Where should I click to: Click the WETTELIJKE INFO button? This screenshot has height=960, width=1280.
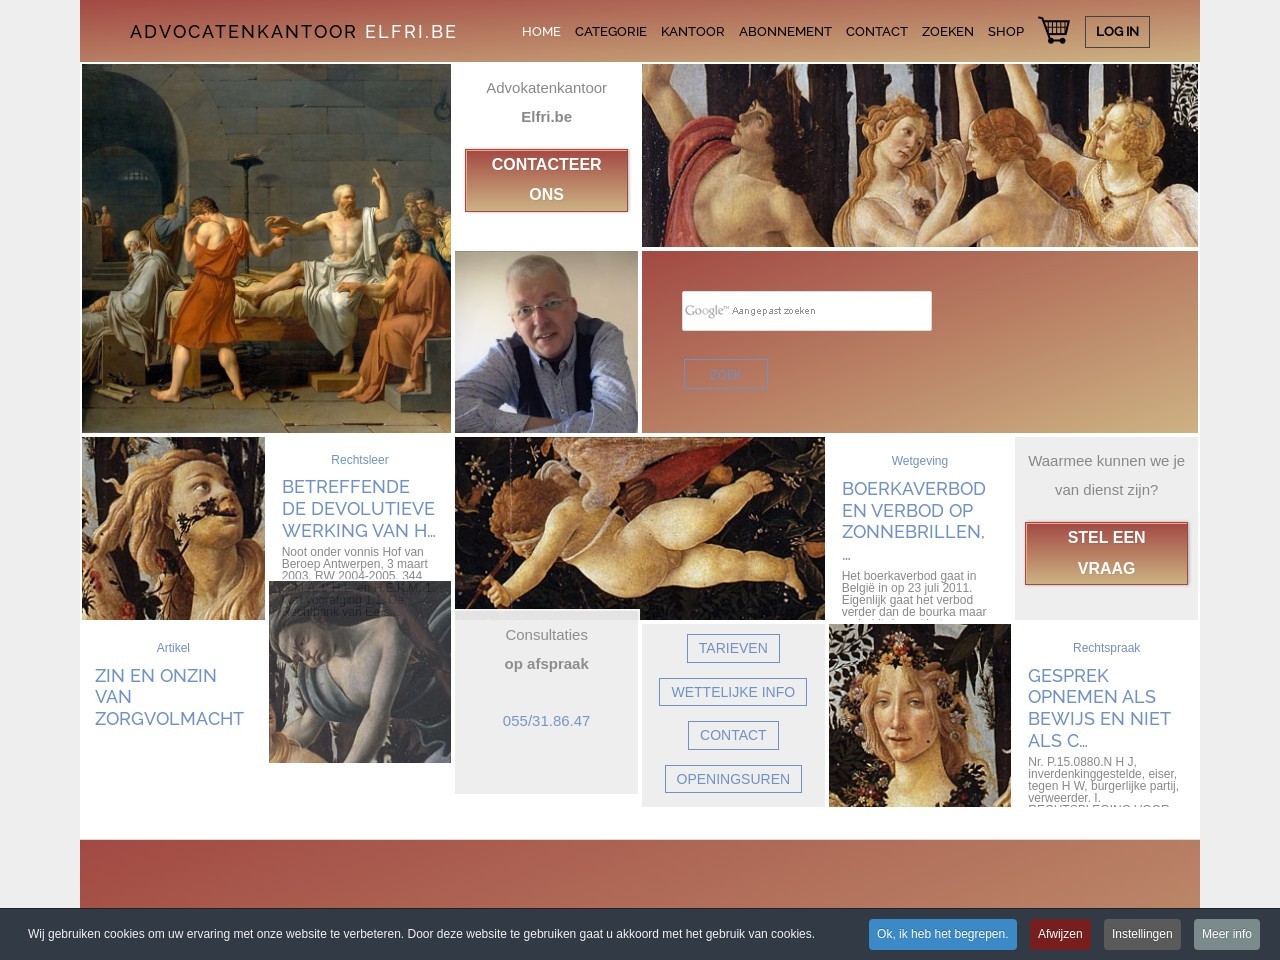733,692
